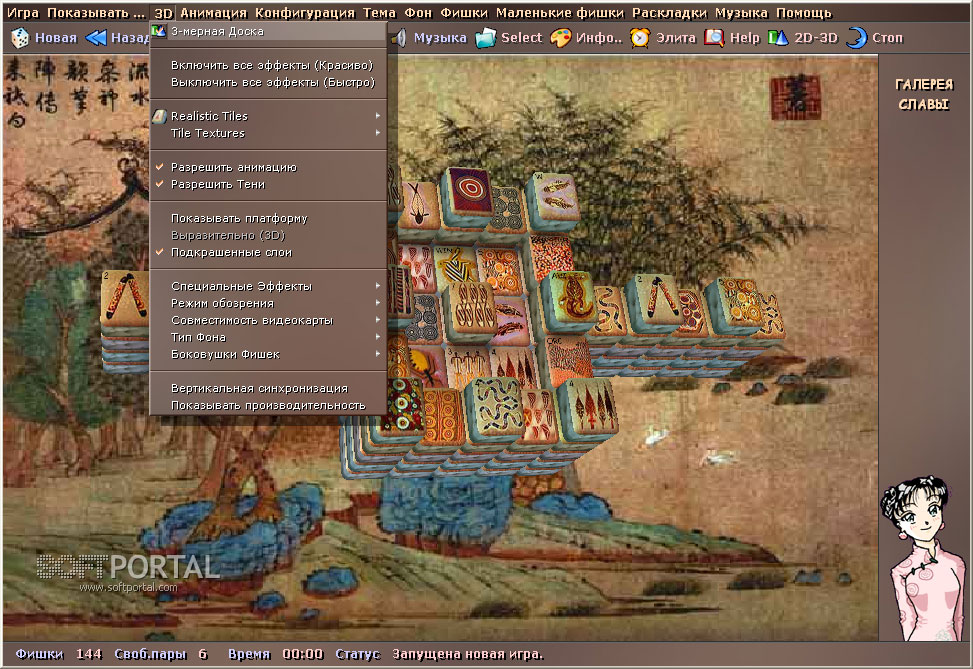Screen dimensions: 973x669
Task: Click the Время 00:00 status text
Action: pos(276,654)
